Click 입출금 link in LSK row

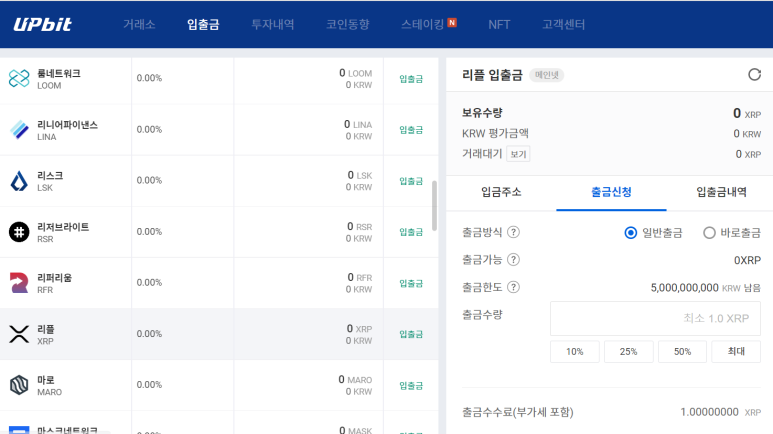pos(411,181)
